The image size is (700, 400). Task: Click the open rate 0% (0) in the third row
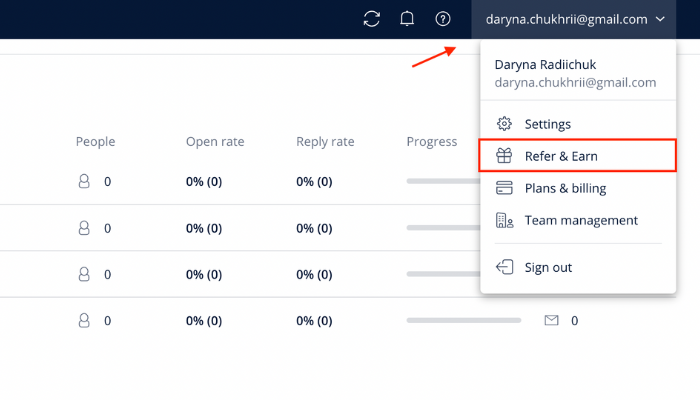(204, 275)
